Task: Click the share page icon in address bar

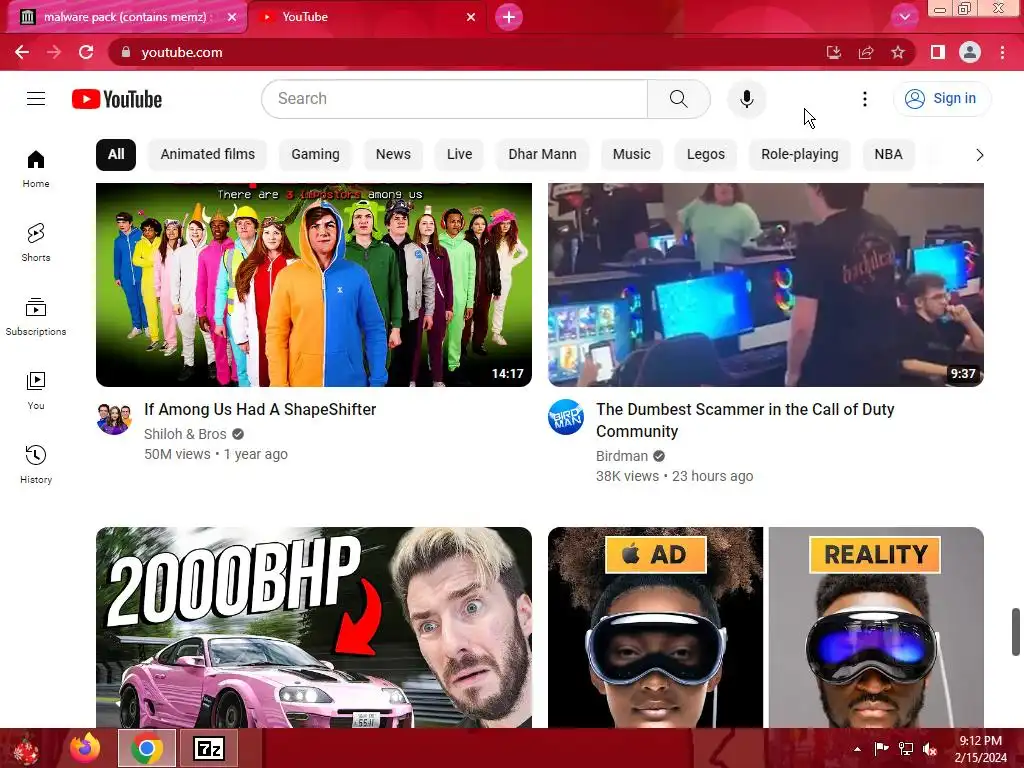Action: pos(866,52)
